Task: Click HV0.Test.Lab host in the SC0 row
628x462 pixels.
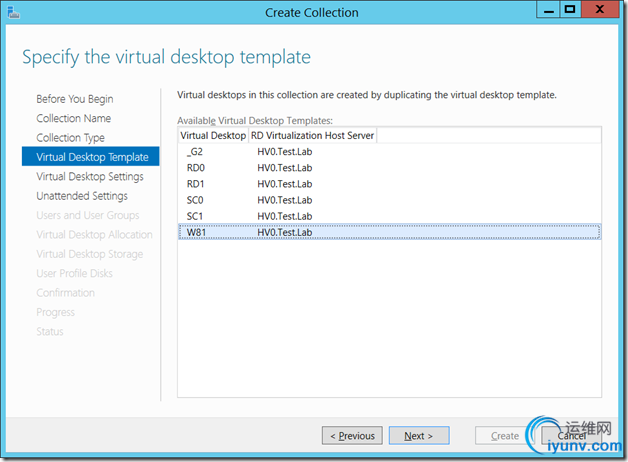Action: (x=284, y=200)
